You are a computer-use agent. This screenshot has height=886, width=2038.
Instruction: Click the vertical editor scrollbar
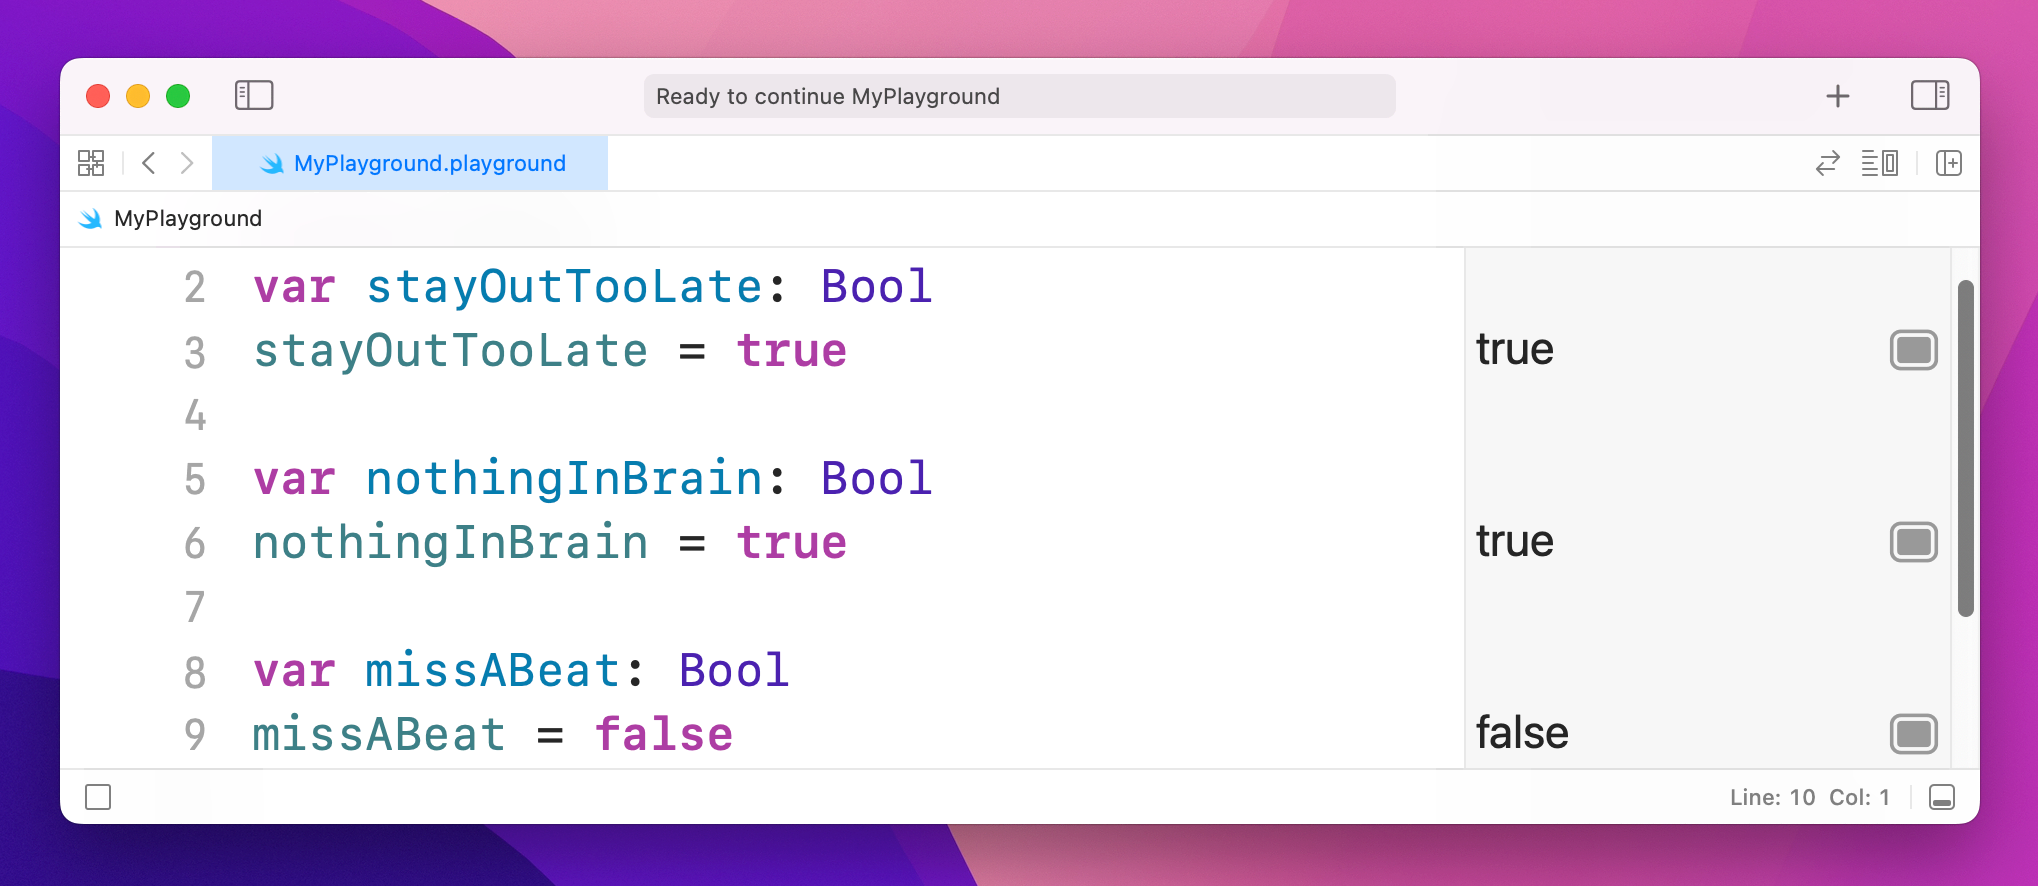(1965, 448)
